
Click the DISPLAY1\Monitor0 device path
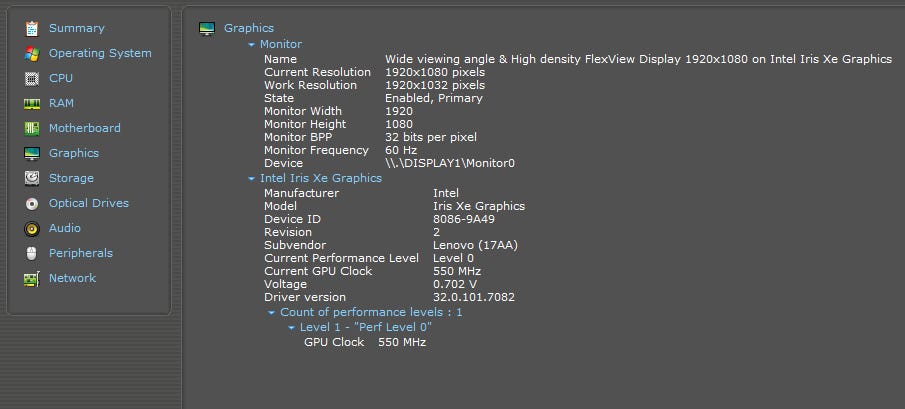(450, 163)
